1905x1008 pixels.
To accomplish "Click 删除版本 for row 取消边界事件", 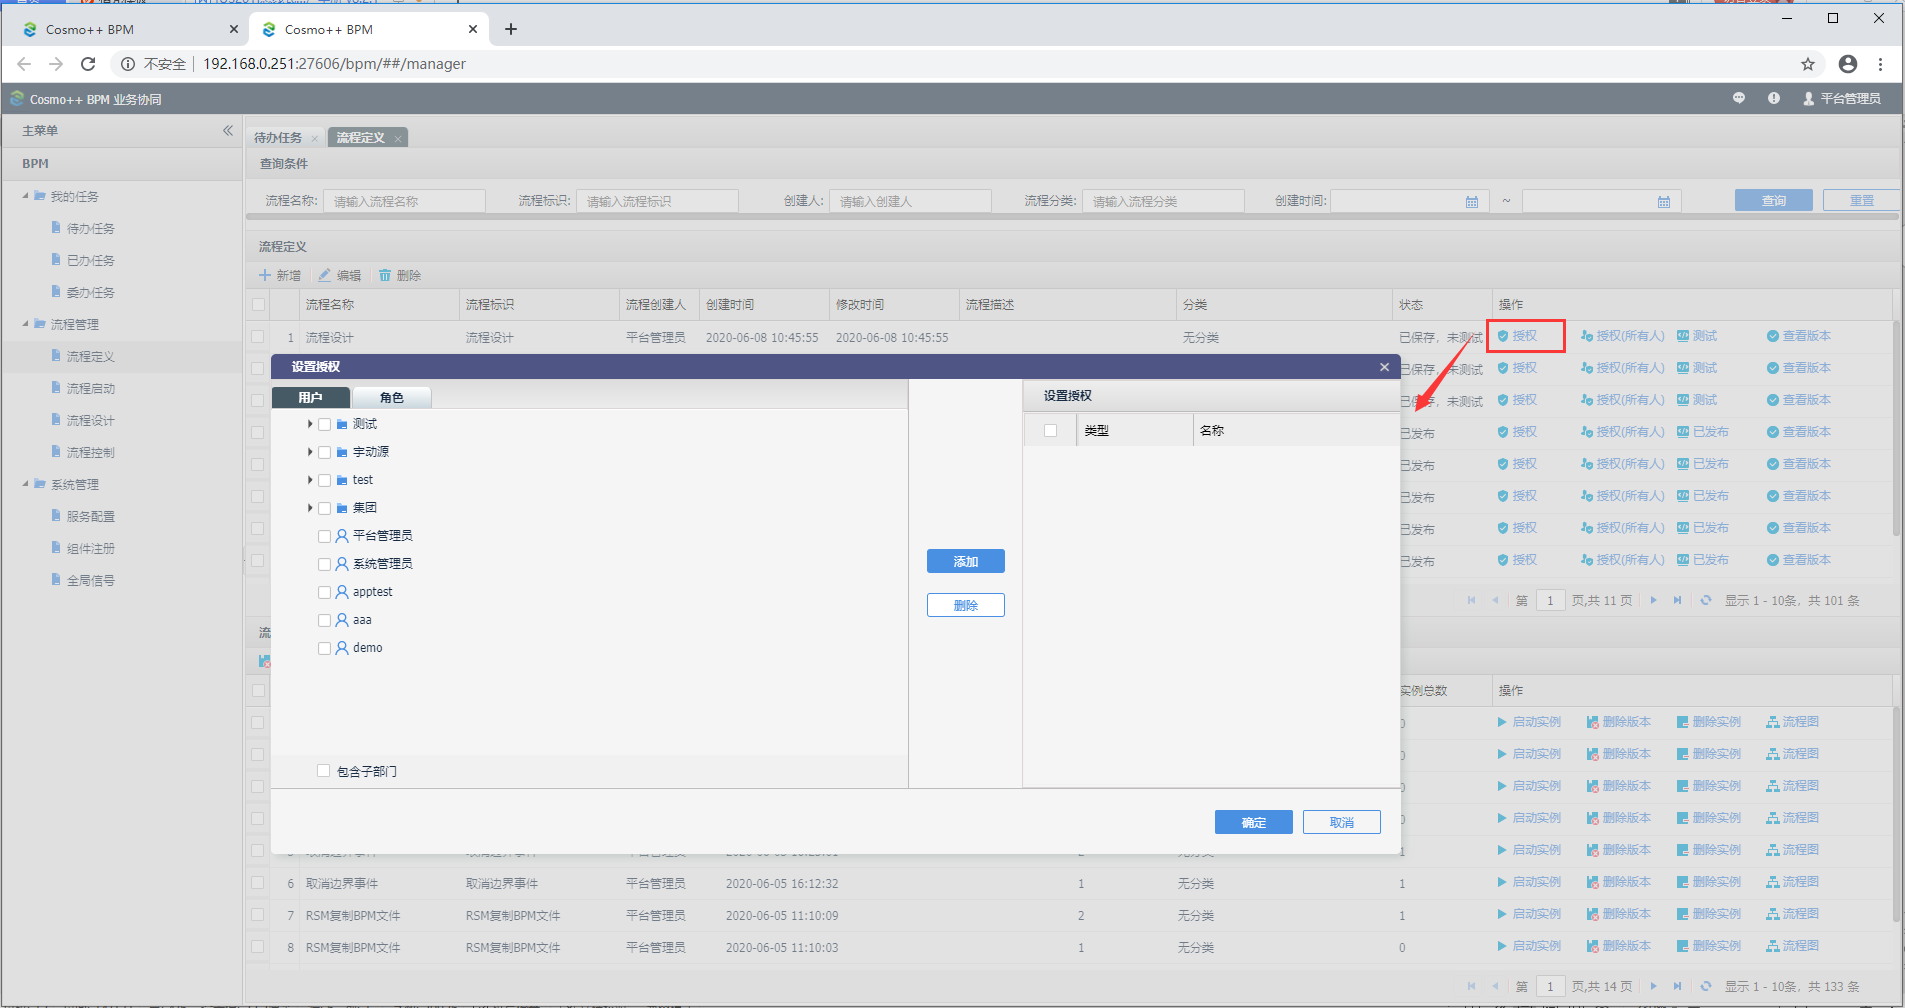I will coord(1619,882).
